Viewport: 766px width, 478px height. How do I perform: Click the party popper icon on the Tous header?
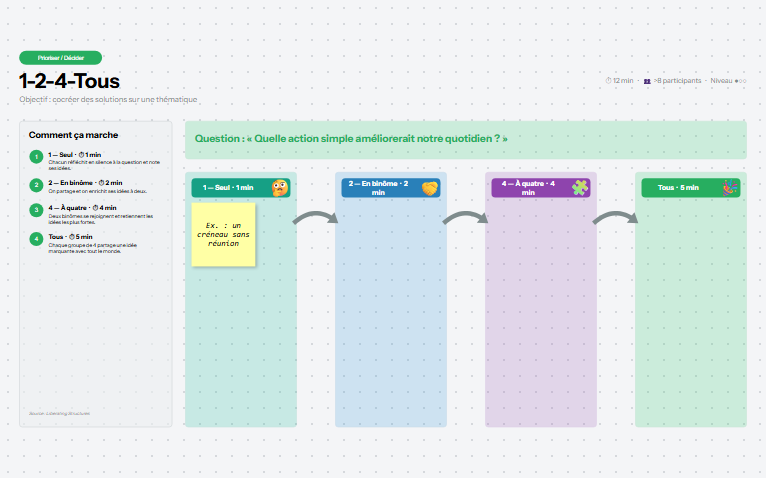point(730,188)
